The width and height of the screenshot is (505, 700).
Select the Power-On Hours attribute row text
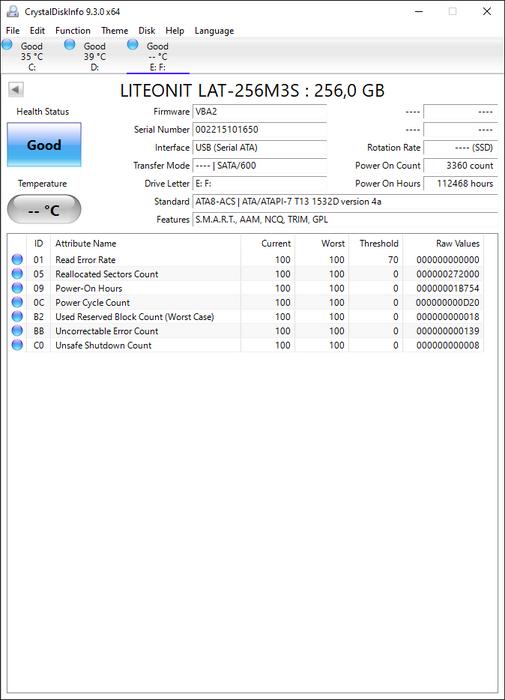tap(88, 288)
